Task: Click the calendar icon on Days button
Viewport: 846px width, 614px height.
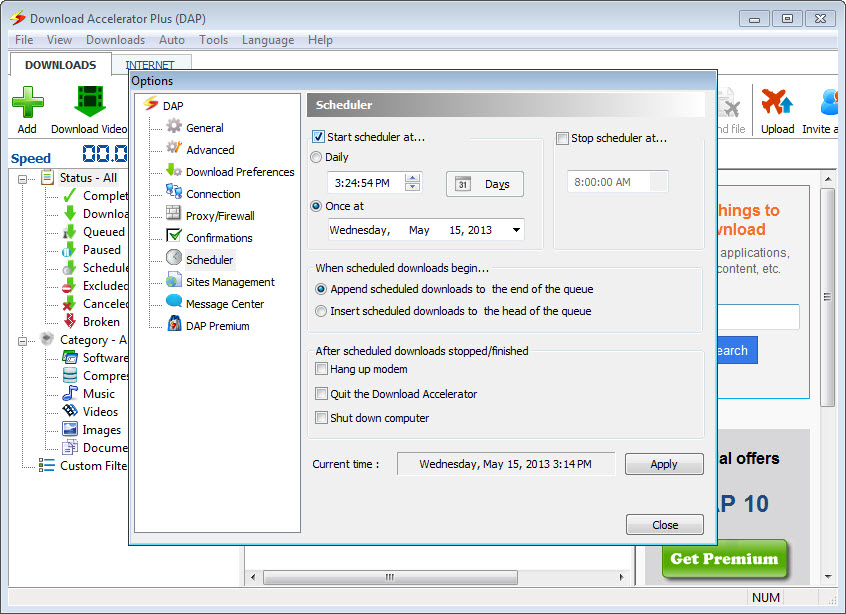Action: click(x=463, y=183)
